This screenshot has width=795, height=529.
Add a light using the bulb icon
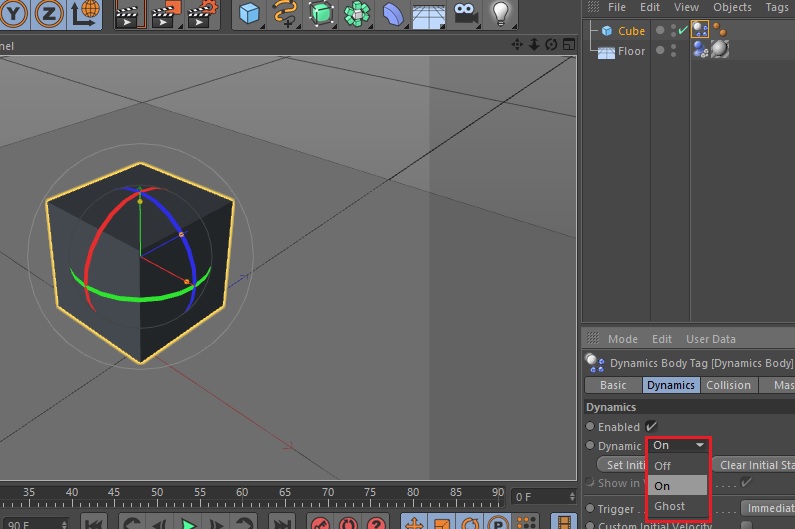pyautogui.click(x=501, y=14)
